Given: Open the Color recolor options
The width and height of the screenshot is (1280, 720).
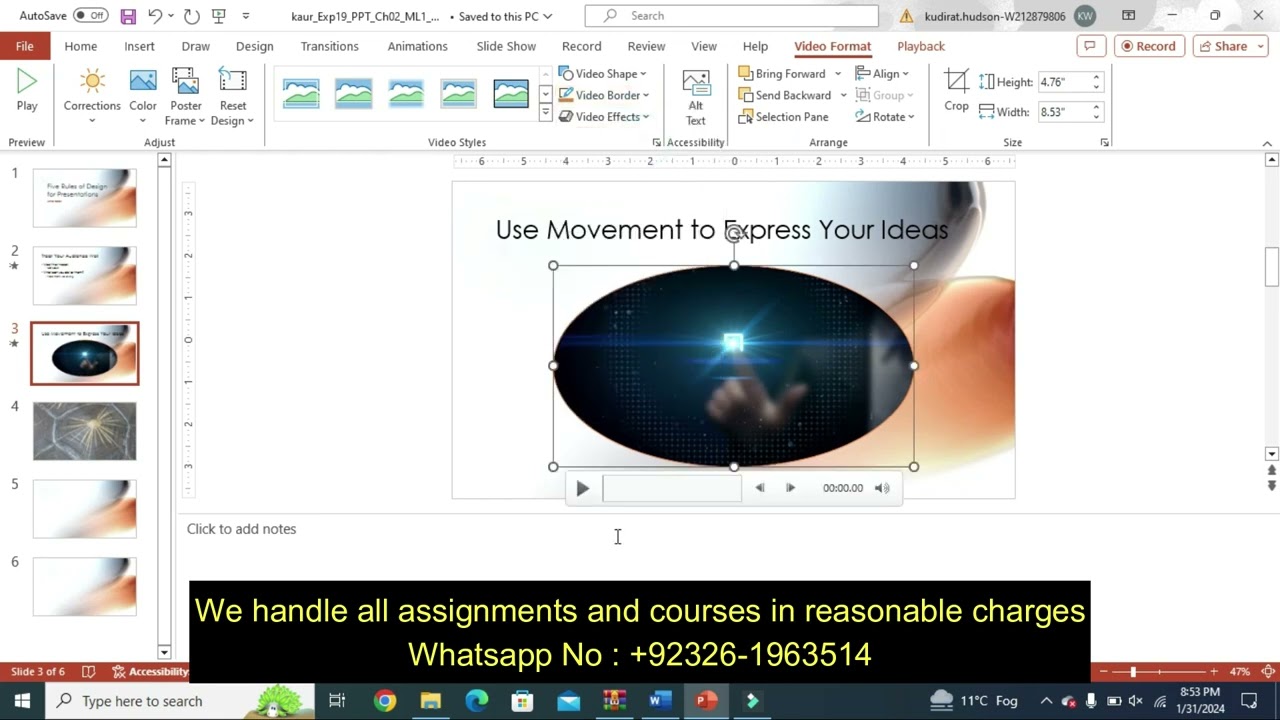Looking at the screenshot, I should pos(143,96).
